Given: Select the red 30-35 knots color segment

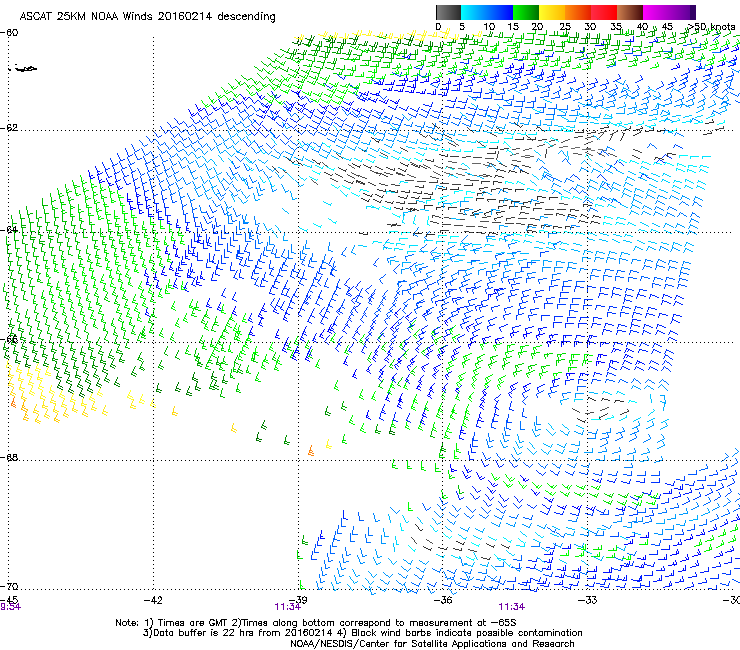Looking at the screenshot, I should click(x=604, y=12).
